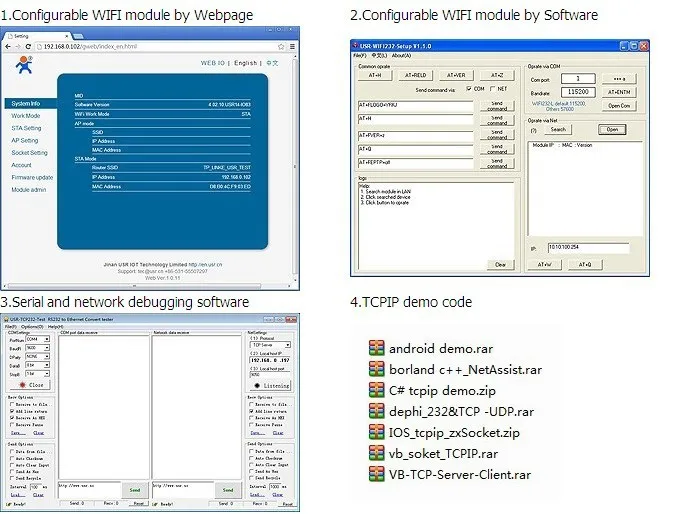Toggle COM-side Add line return checkbox

12,411
